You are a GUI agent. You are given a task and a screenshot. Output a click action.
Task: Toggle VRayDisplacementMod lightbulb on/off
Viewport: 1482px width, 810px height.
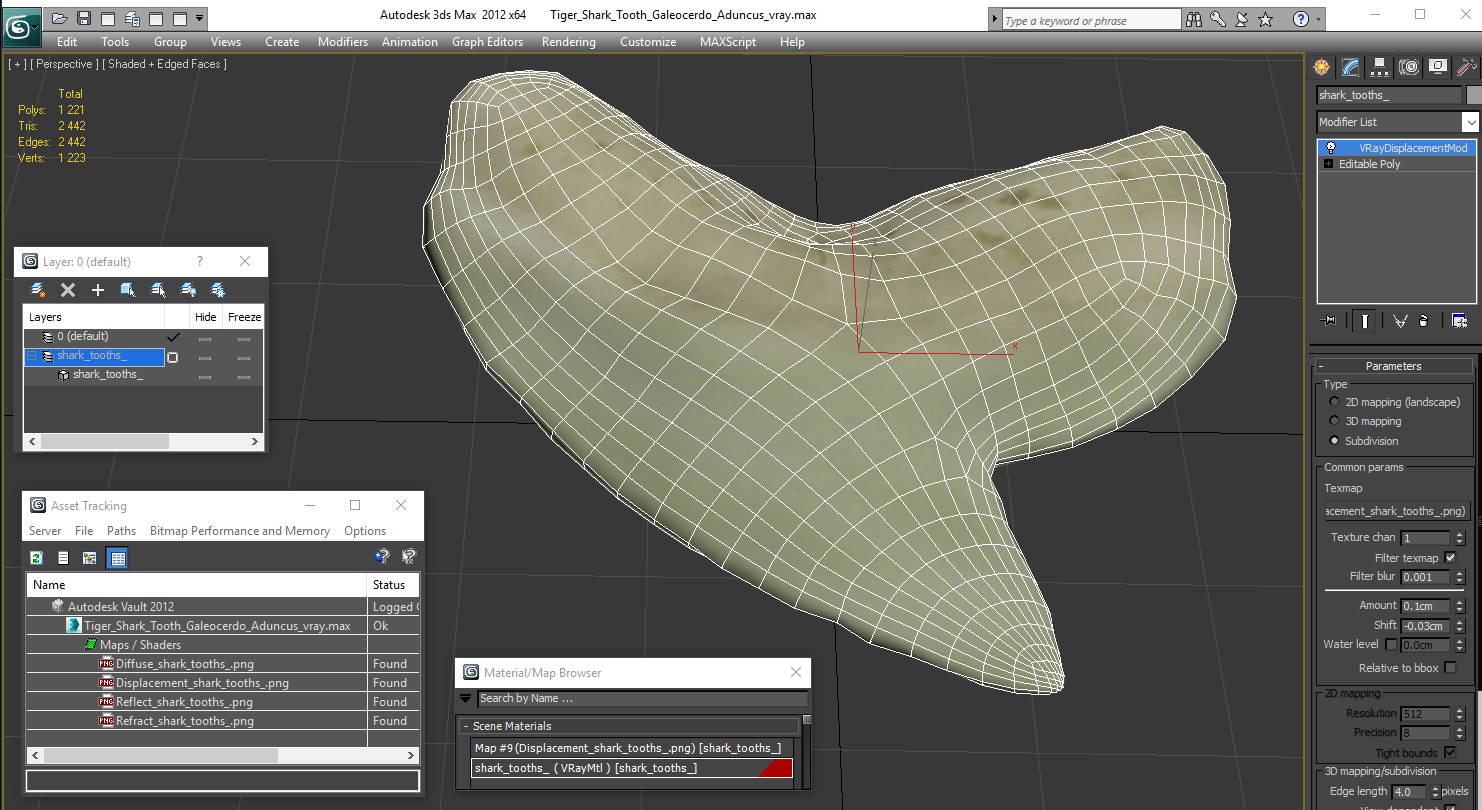tap(1331, 148)
